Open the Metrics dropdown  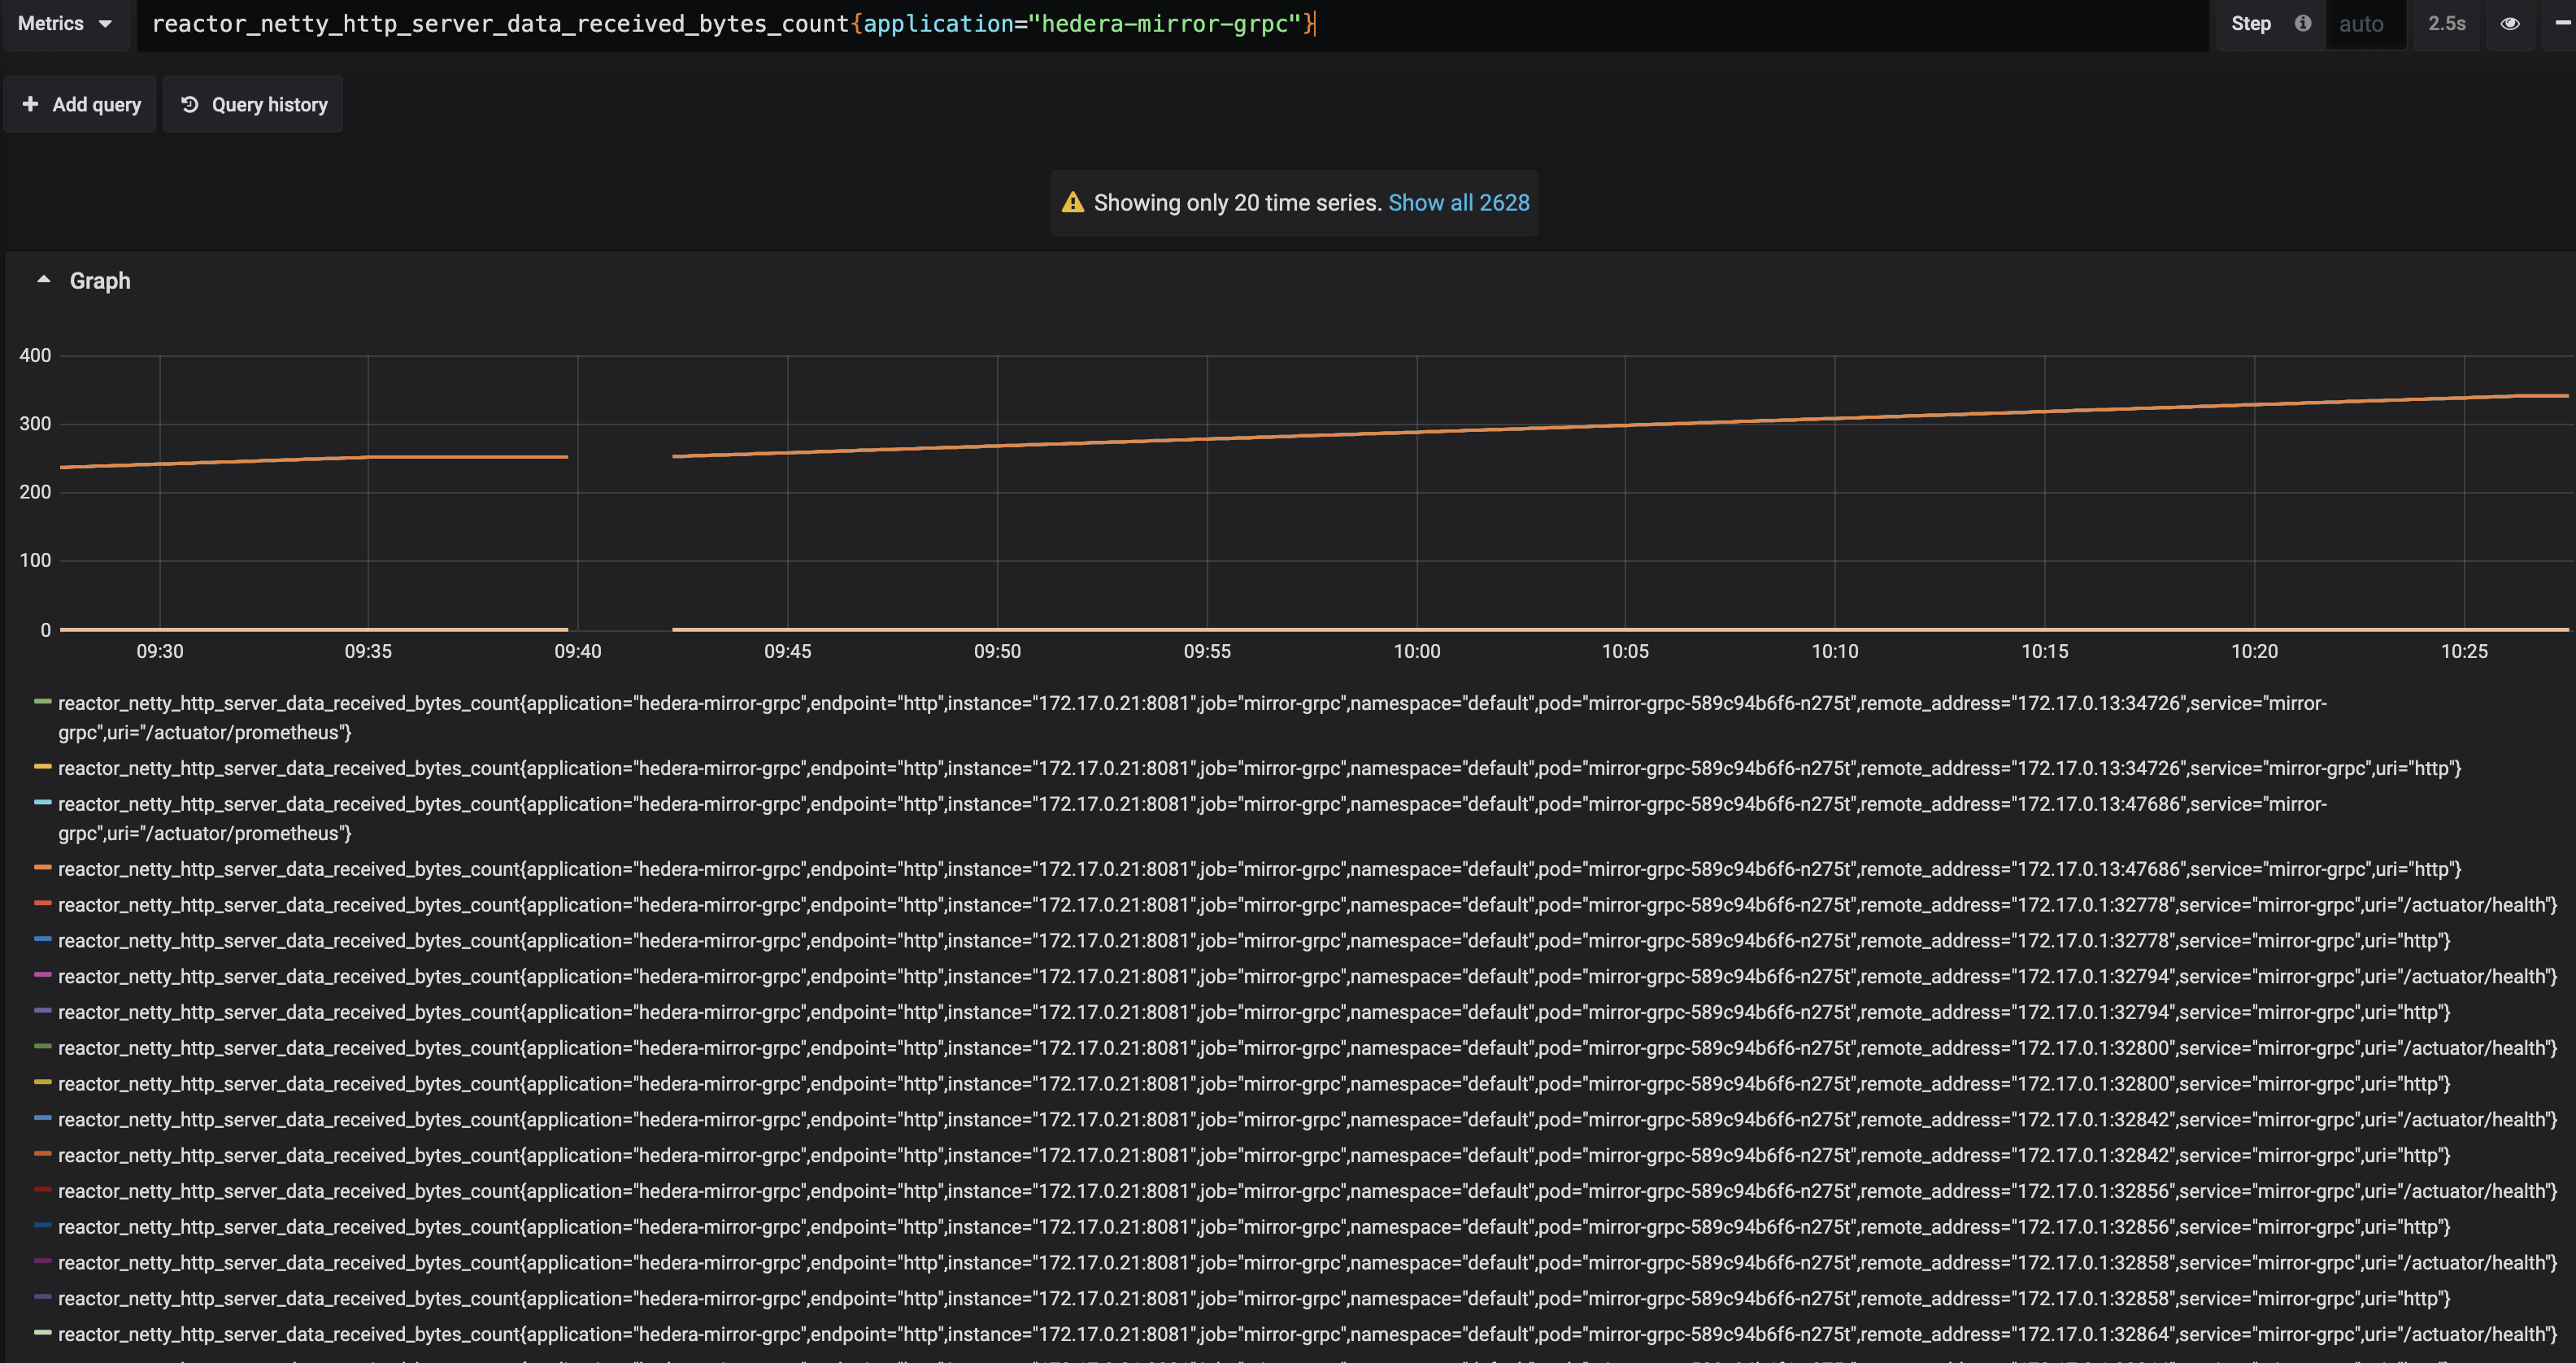coord(65,24)
